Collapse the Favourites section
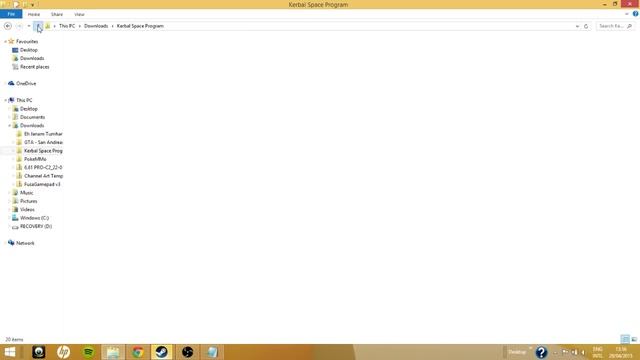Screen dimensions: 640x360 coord(5,42)
